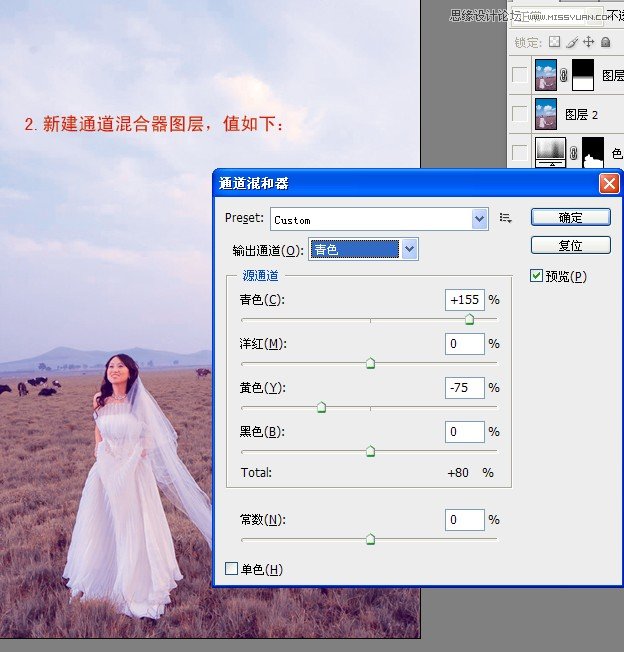Click the 黑色(B) slider handle
This screenshot has height=652, width=624.
[370, 451]
